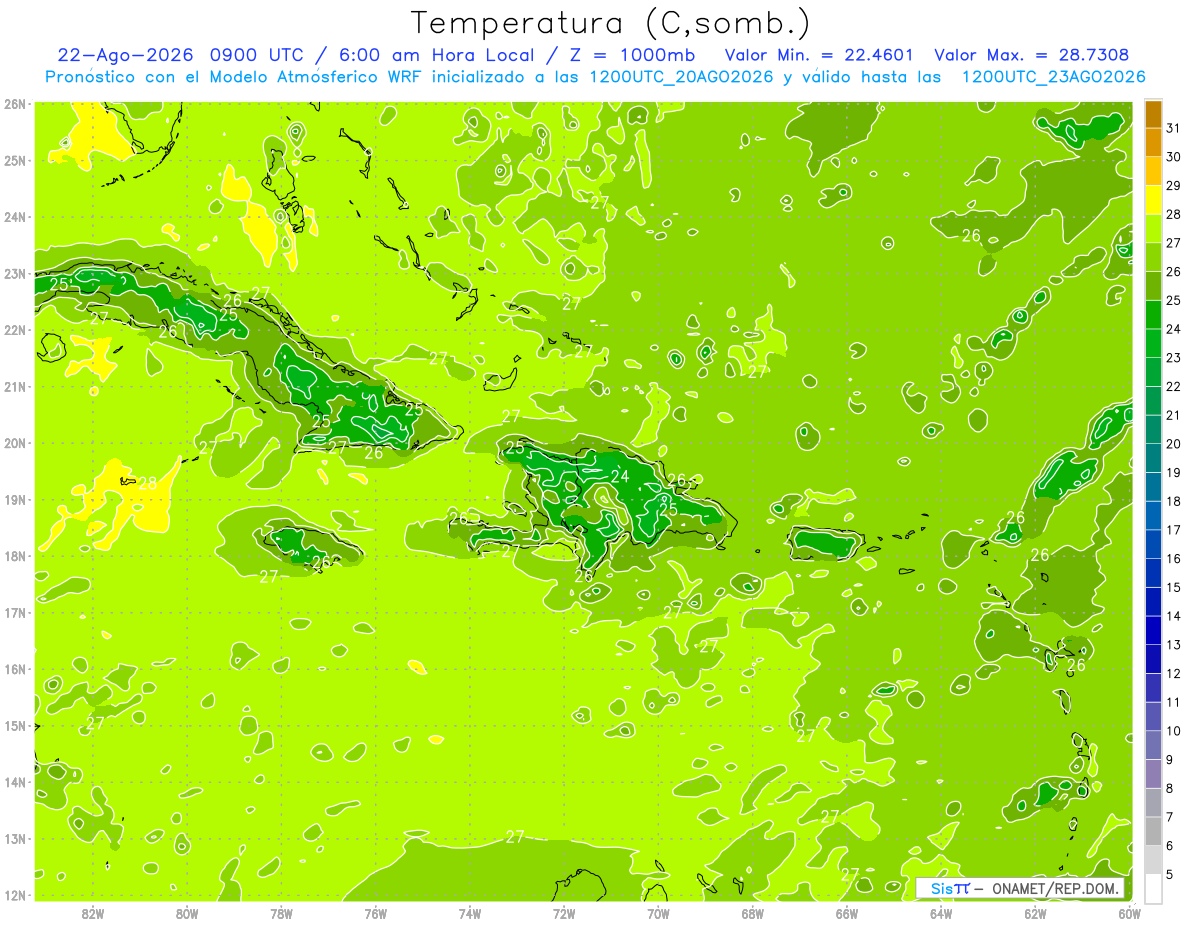Click the "1200UTC_20AGO2026" initialization text
Screen dimensions: 1200x927
[x=680, y=77]
